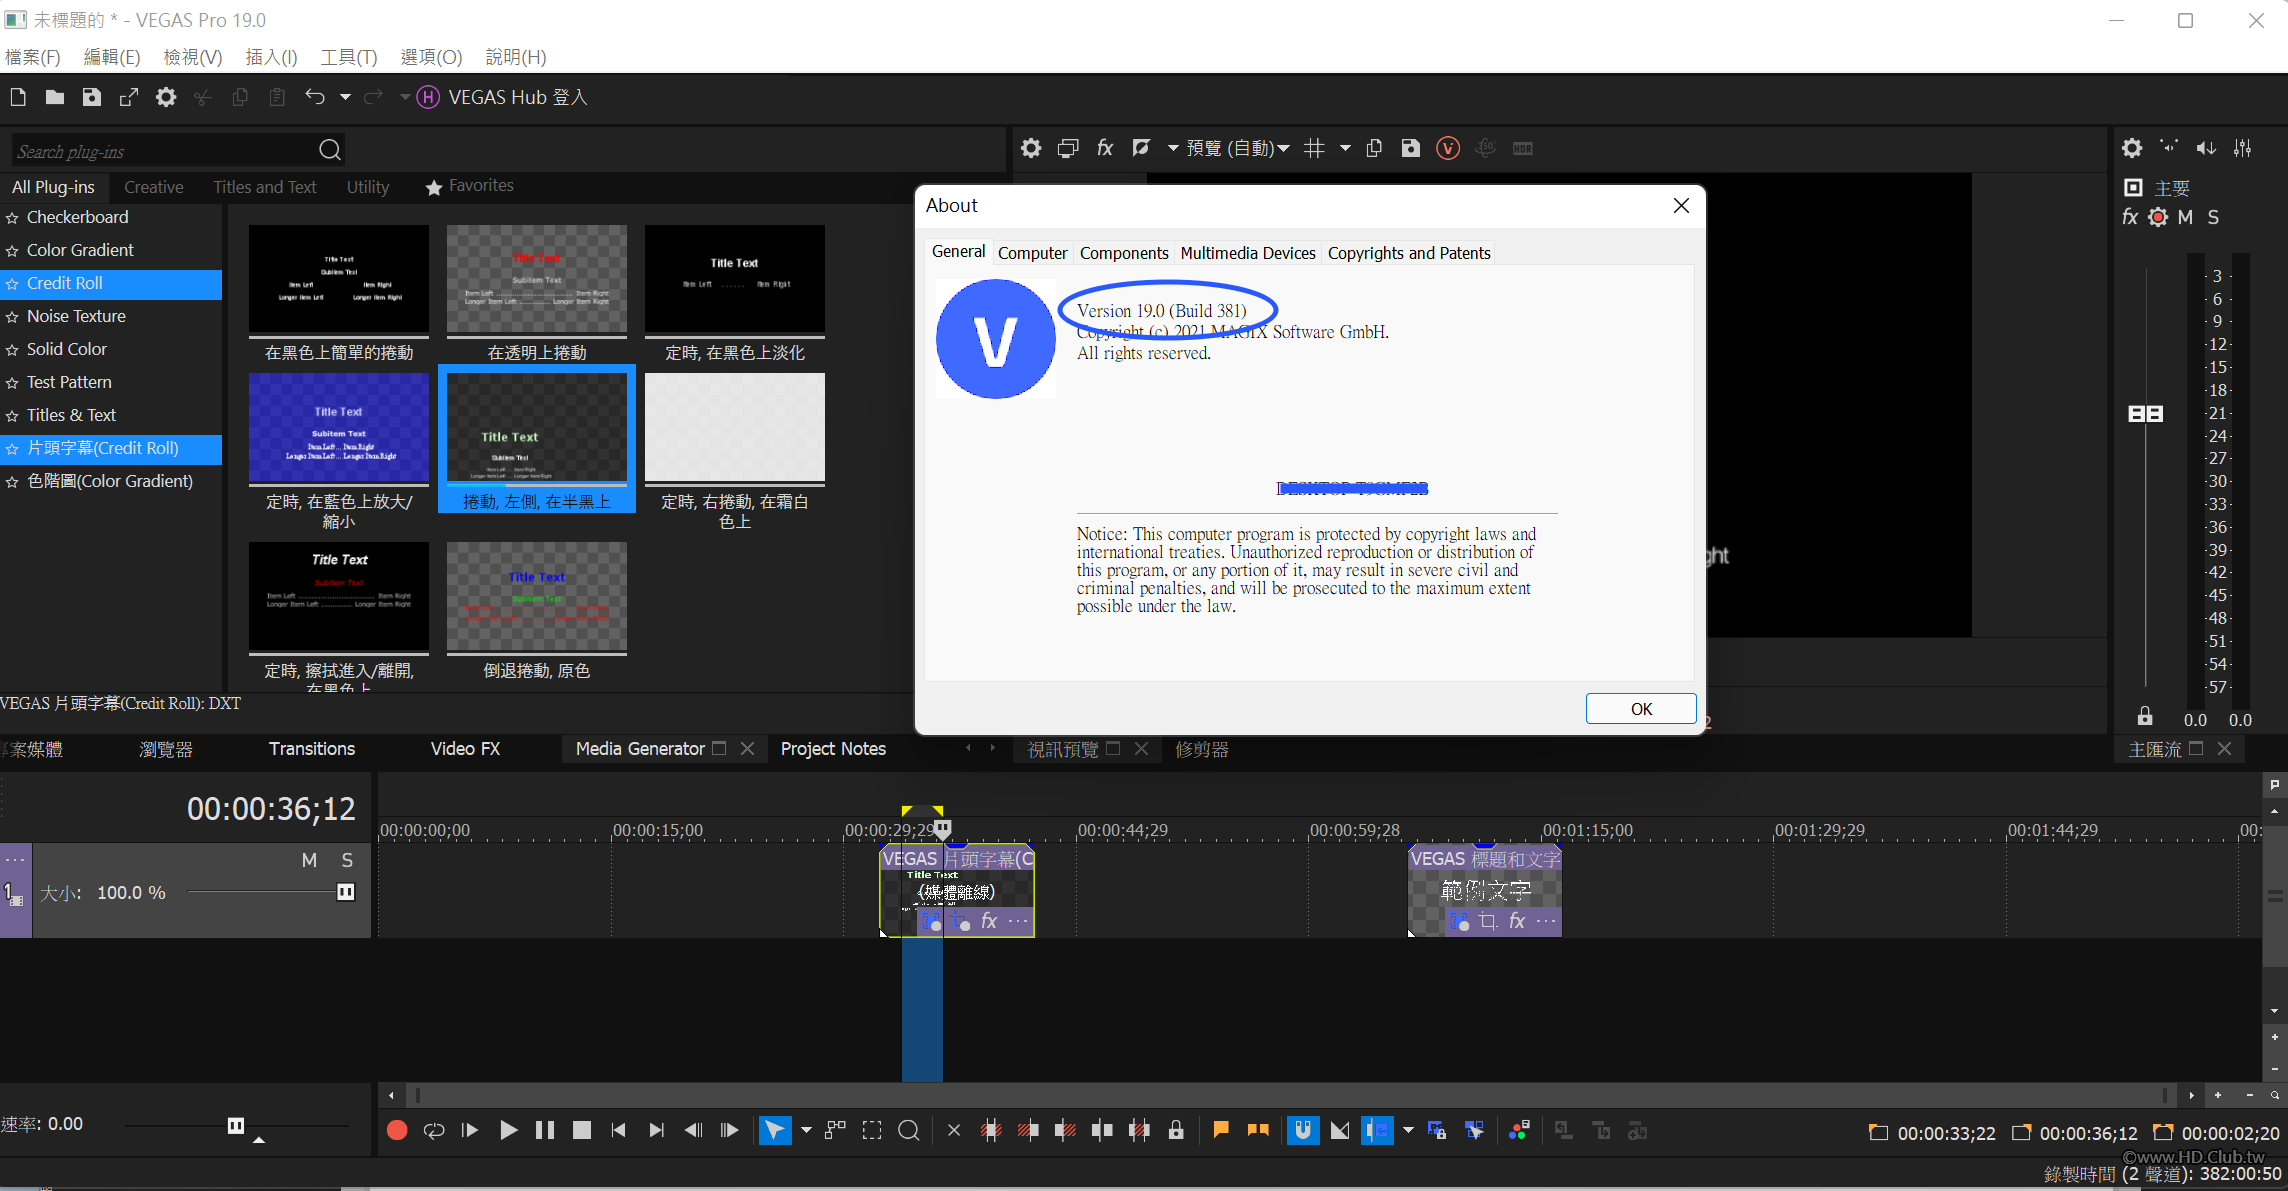The image size is (2288, 1191).
Task: Toggle loop playback
Action: coord(434,1130)
